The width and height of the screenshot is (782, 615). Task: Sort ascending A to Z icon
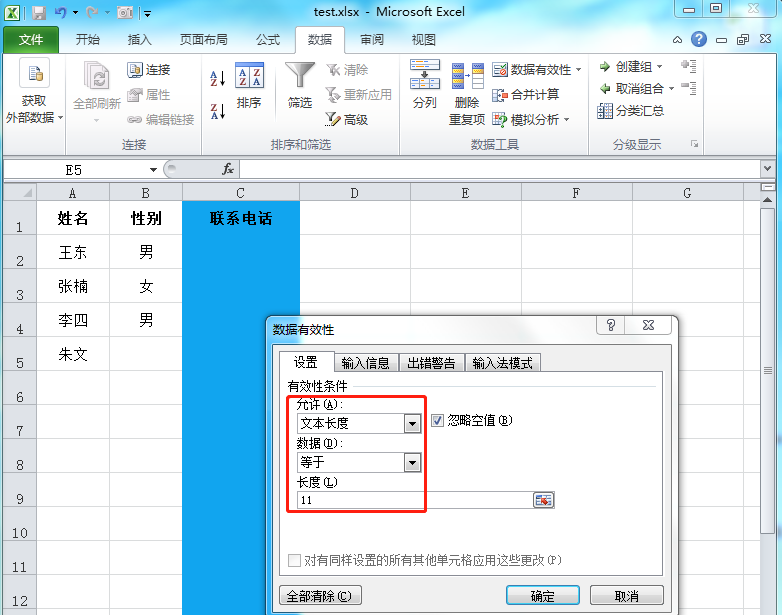pos(218,78)
